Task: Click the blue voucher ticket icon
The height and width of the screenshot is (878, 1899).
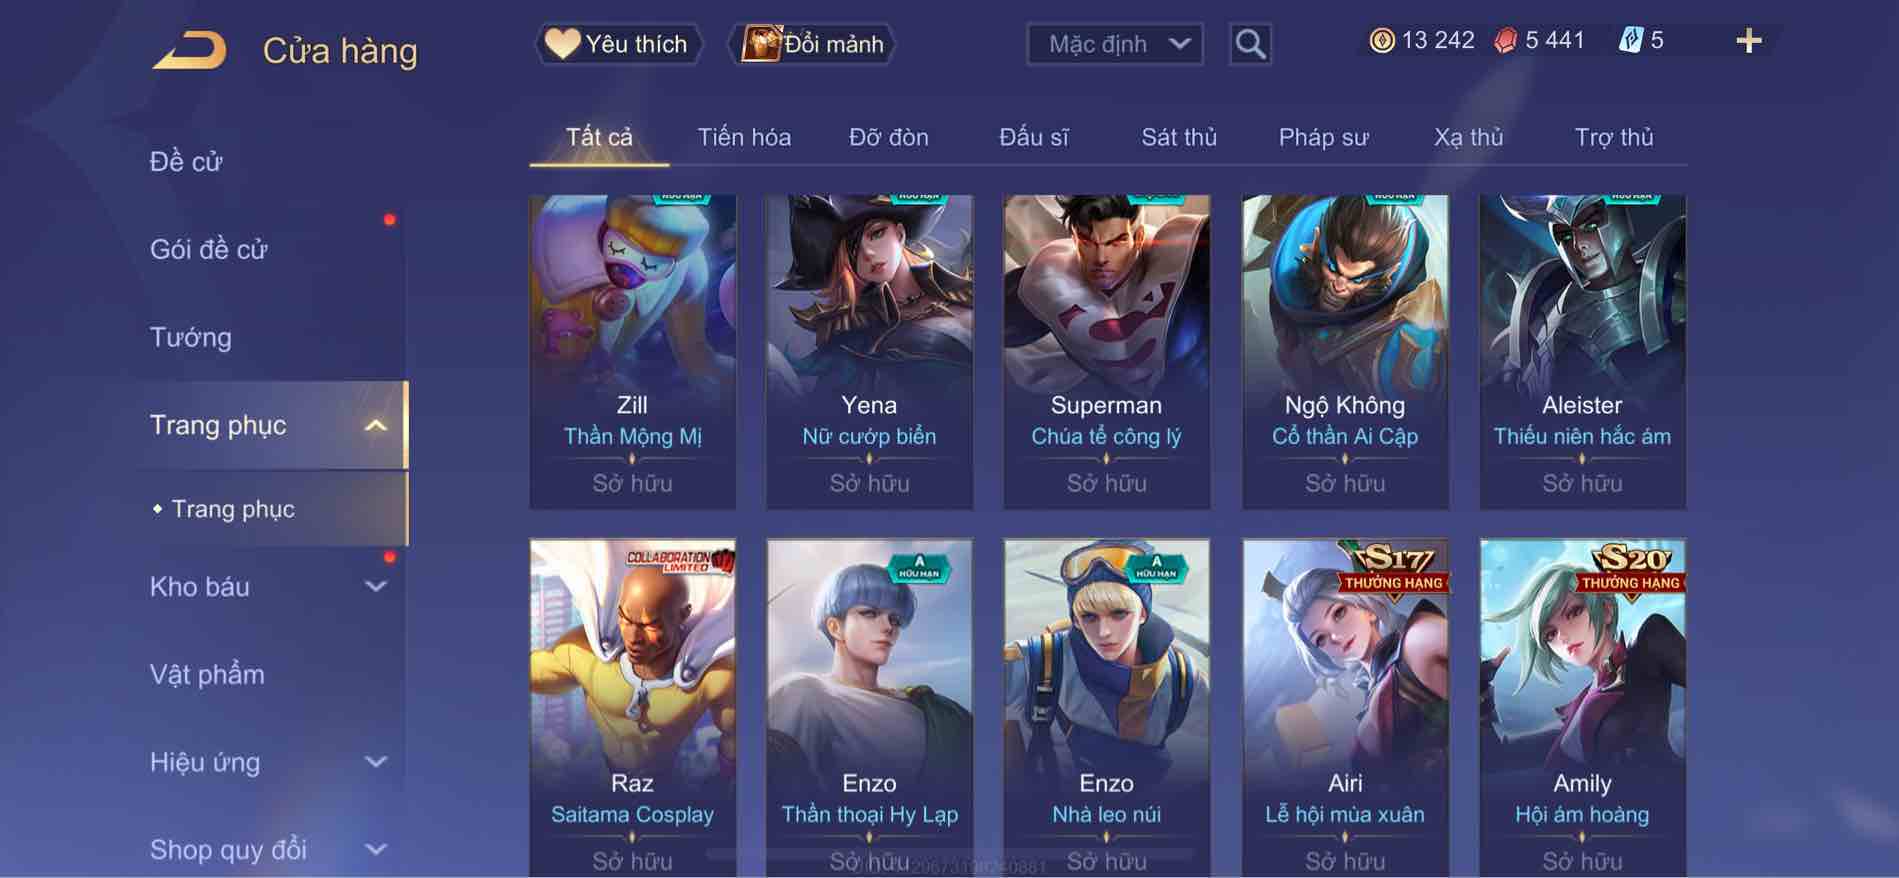Action: [x=1630, y=40]
